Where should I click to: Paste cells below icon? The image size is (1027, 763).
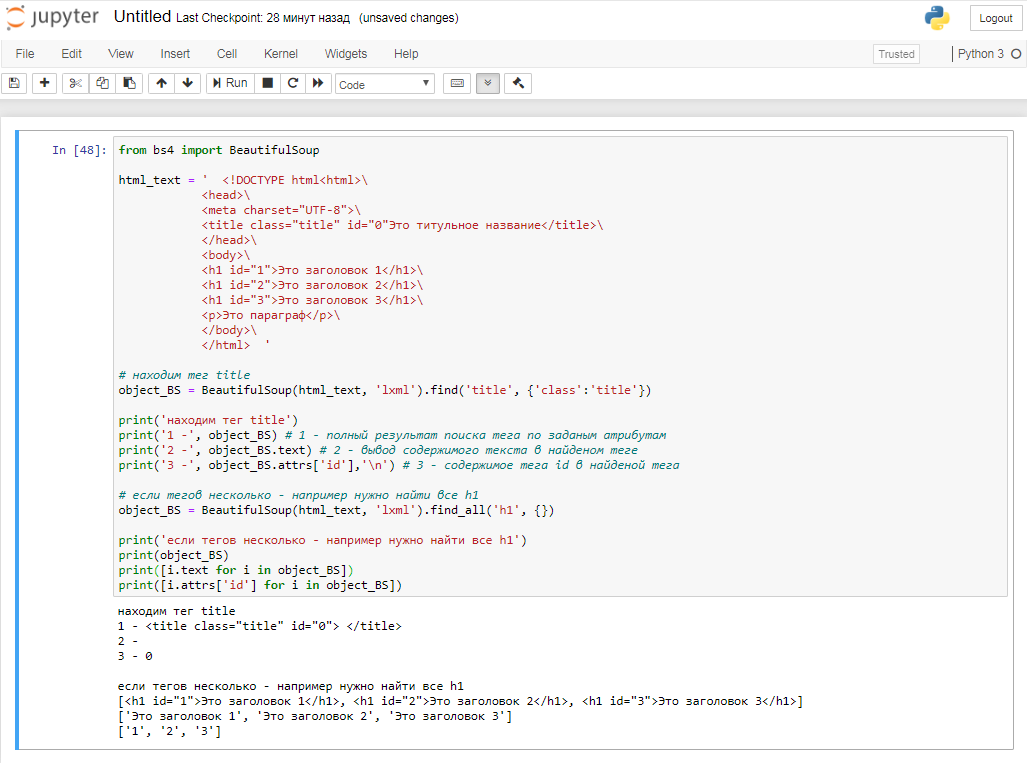(129, 83)
